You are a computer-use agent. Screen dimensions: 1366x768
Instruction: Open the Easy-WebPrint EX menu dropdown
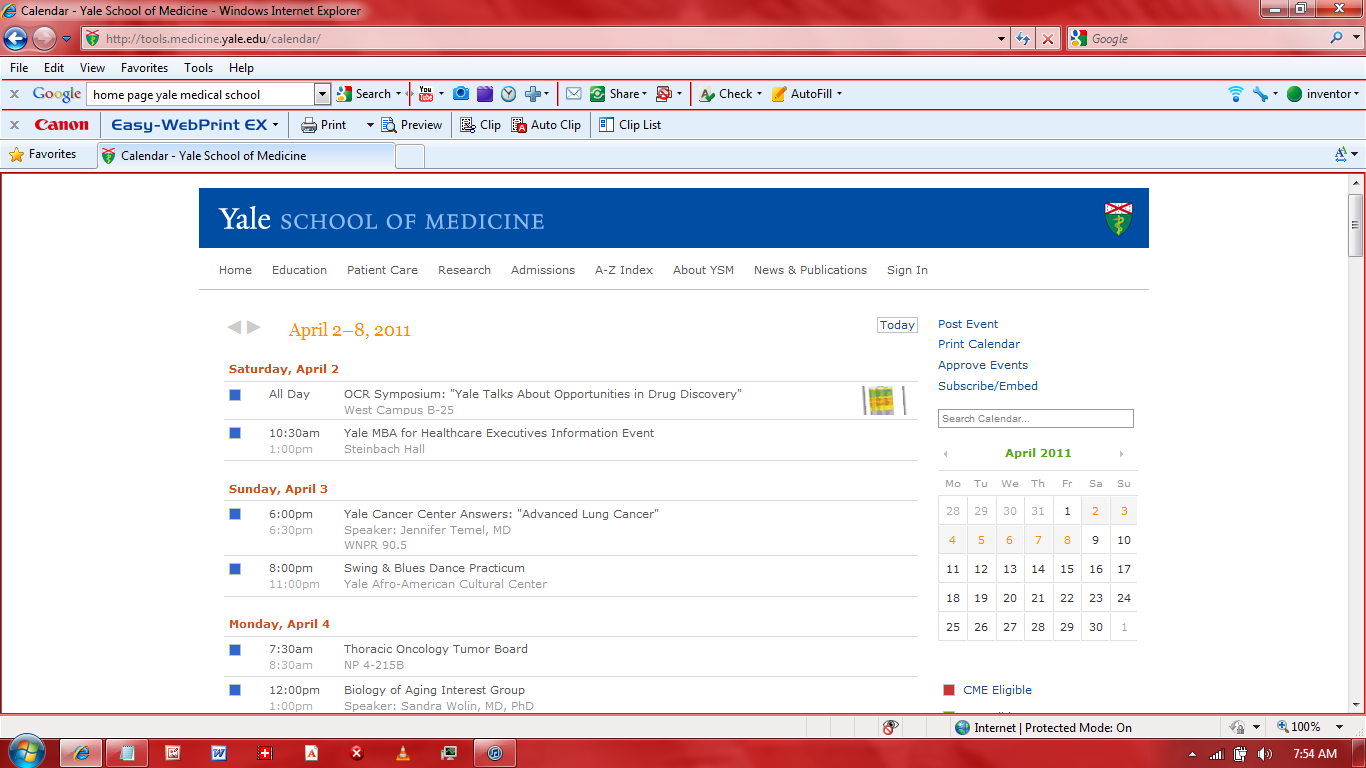[x=275, y=125]
